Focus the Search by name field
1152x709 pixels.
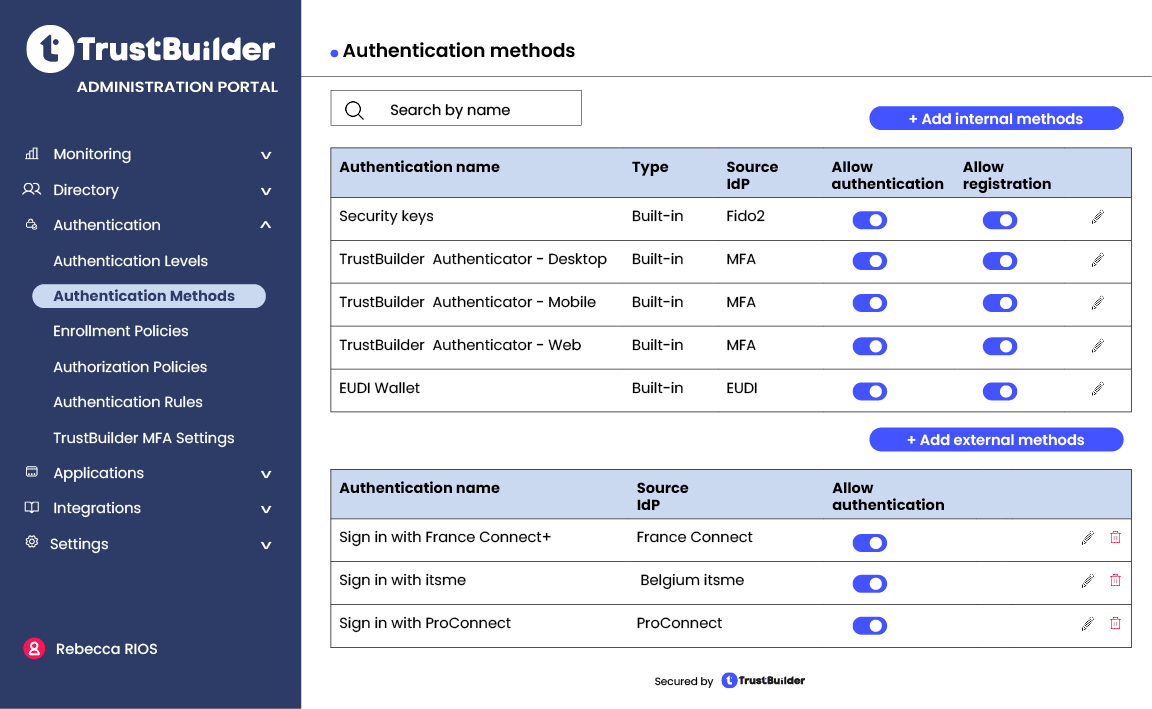pyautogui.click(x=456, y=108)
